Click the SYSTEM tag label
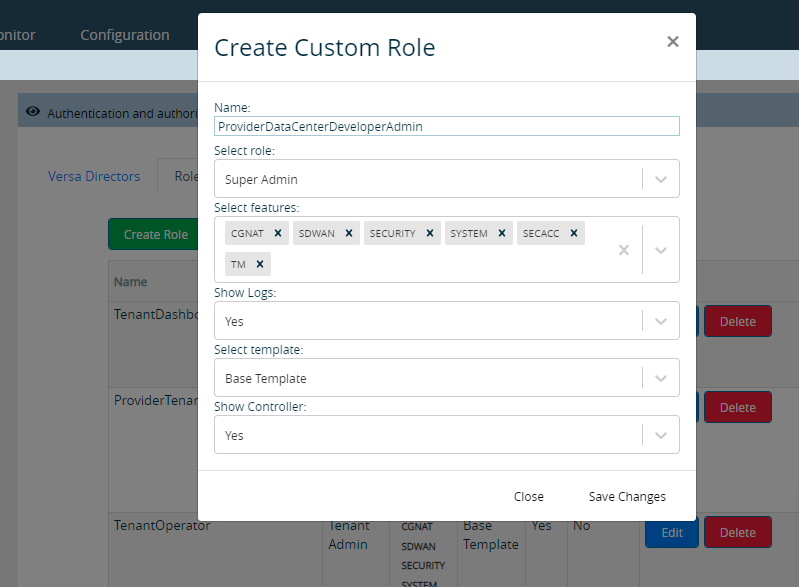Viewport: 799px width, 587px height. [x=469, y=233]
